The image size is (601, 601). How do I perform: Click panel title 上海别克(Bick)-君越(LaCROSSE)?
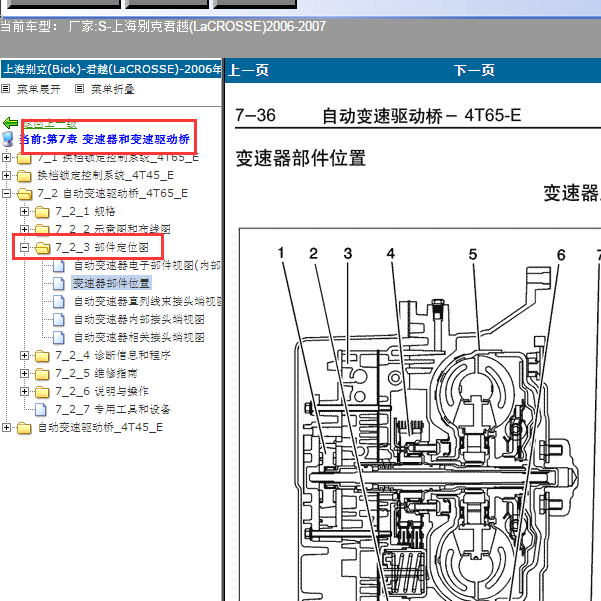pyautogui.click(x=112, y=69)
